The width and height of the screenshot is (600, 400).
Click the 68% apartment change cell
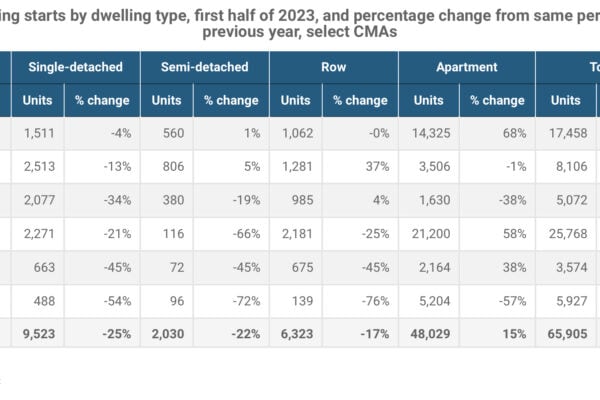click(x=514, y=133)
